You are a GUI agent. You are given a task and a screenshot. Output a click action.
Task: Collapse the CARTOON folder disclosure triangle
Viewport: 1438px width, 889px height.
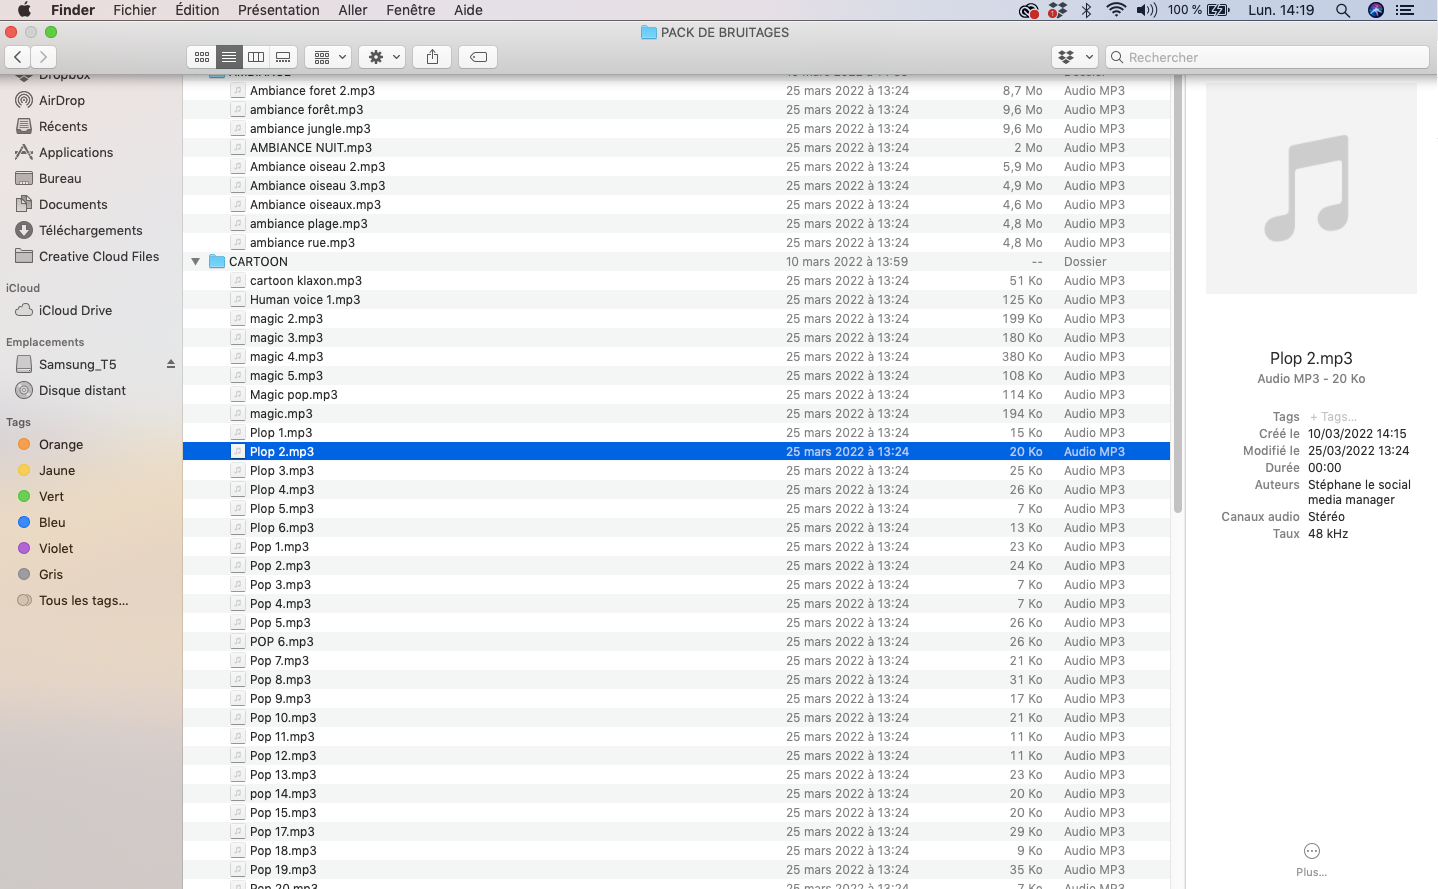click(x=196, y=262)
